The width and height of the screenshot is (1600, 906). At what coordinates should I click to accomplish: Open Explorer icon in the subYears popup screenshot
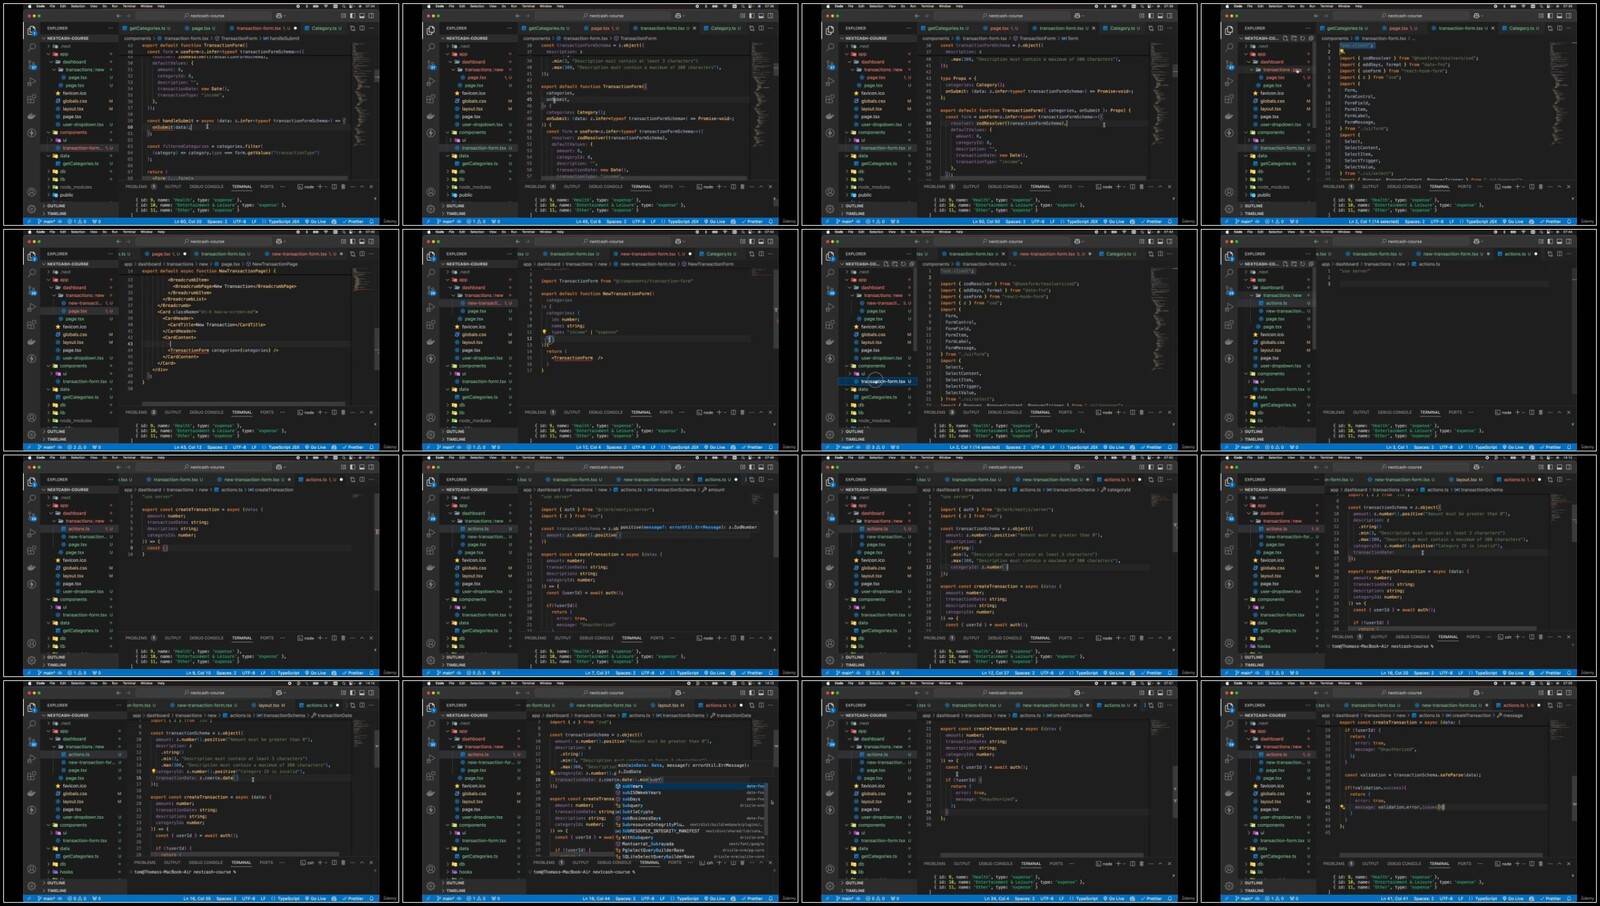coord(430,707)
